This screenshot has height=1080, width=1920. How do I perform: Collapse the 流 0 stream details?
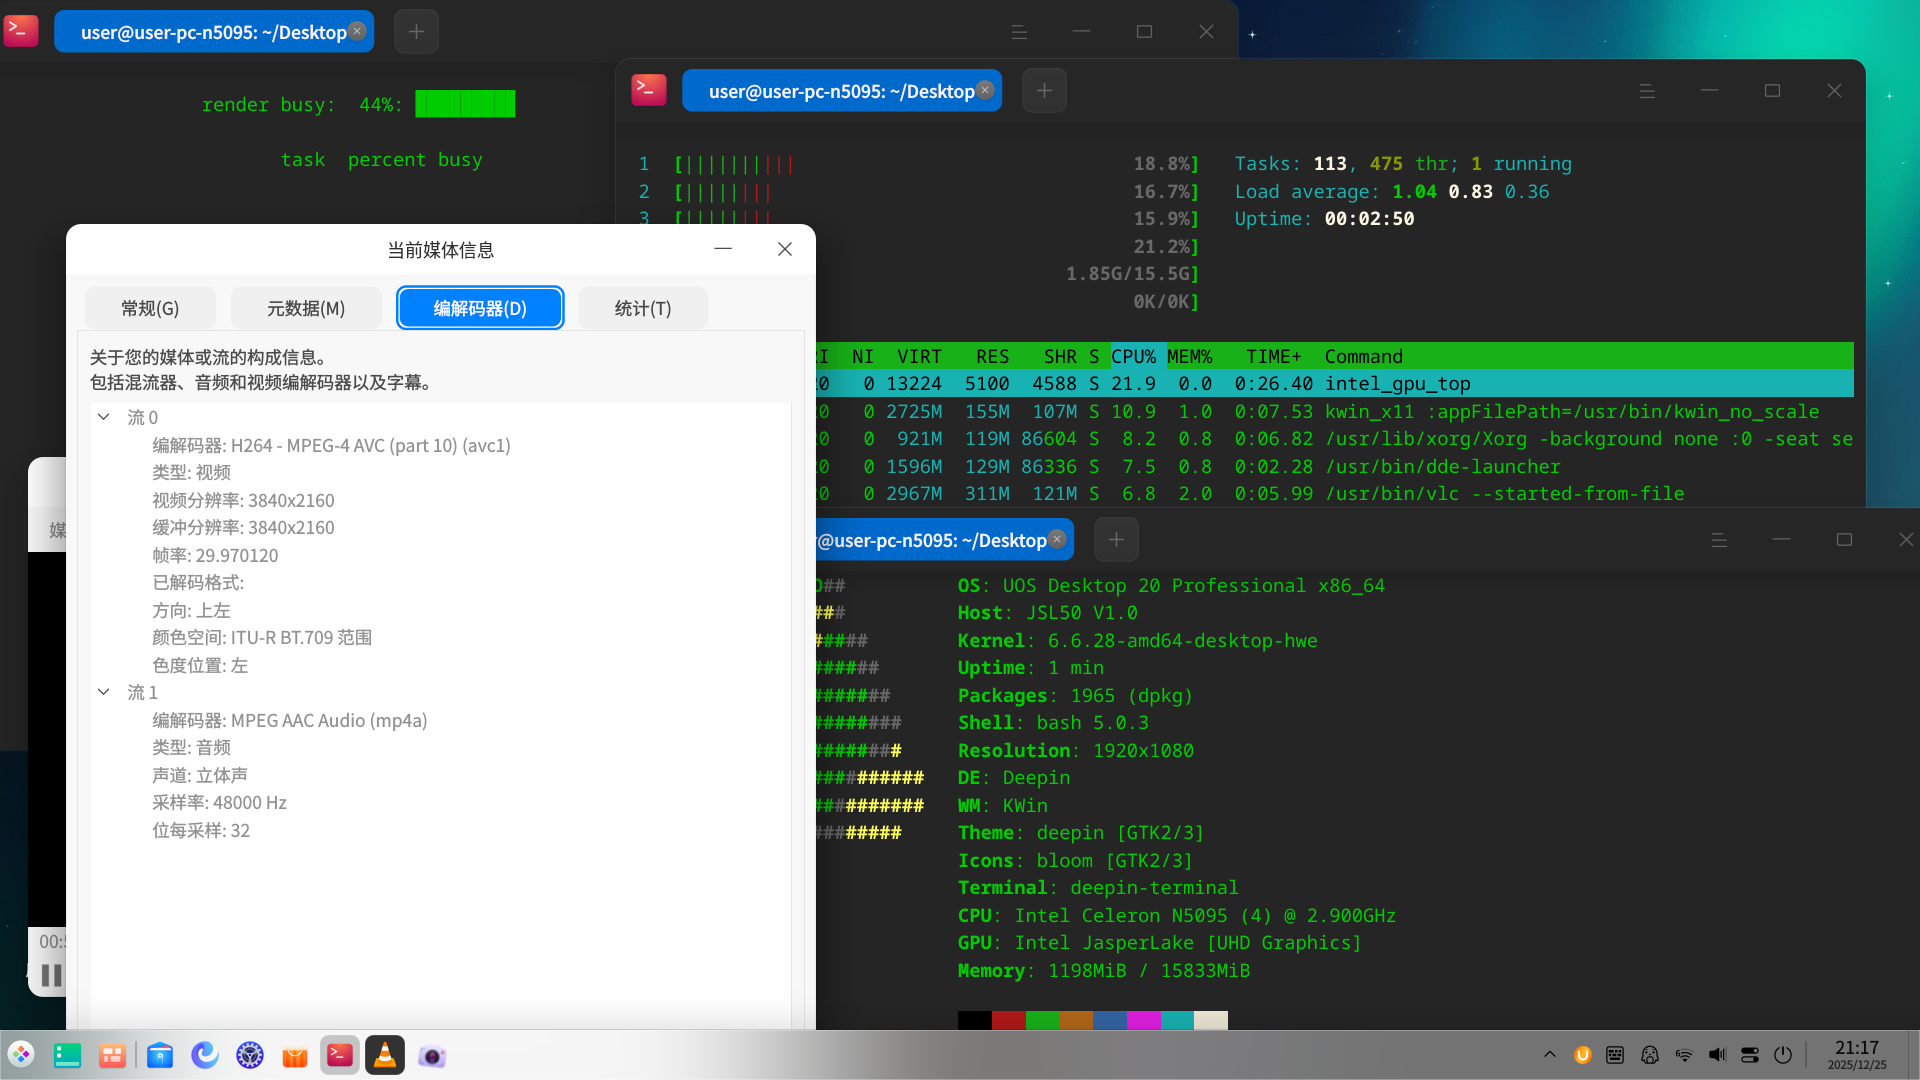104,417
